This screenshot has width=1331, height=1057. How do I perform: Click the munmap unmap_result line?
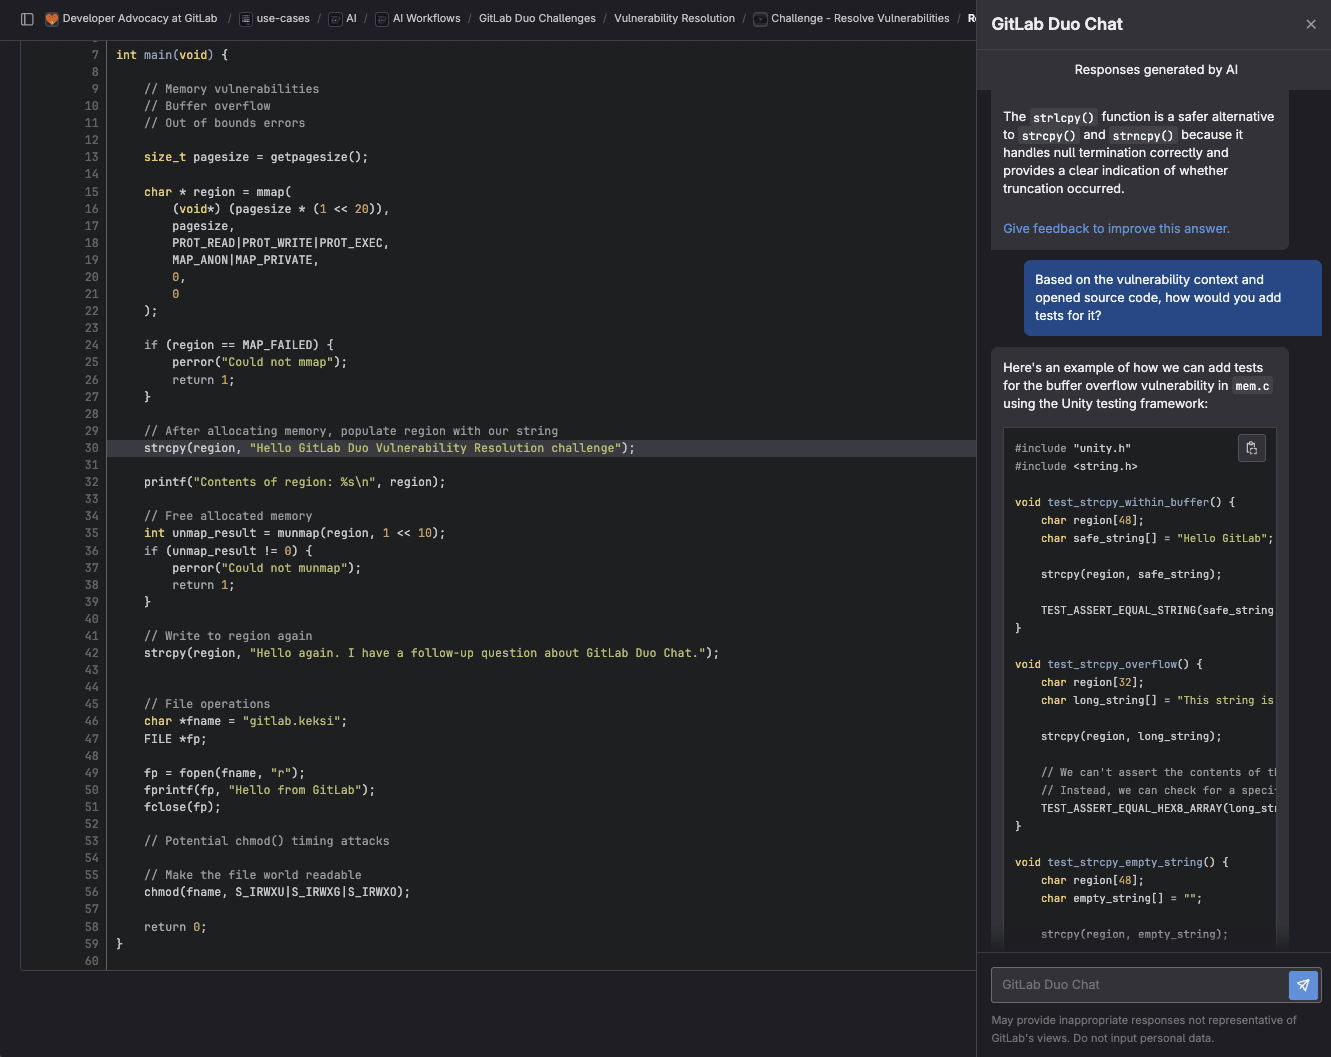[295, 533]
